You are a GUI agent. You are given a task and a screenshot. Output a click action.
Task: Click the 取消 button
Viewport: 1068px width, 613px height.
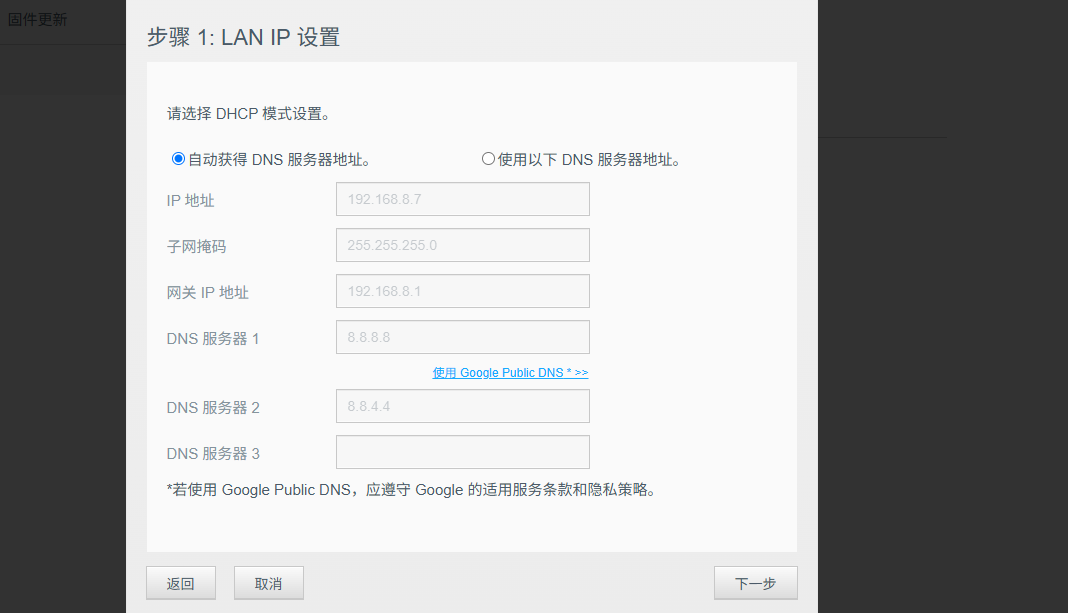pyautogui.click(x=268, y=583)
